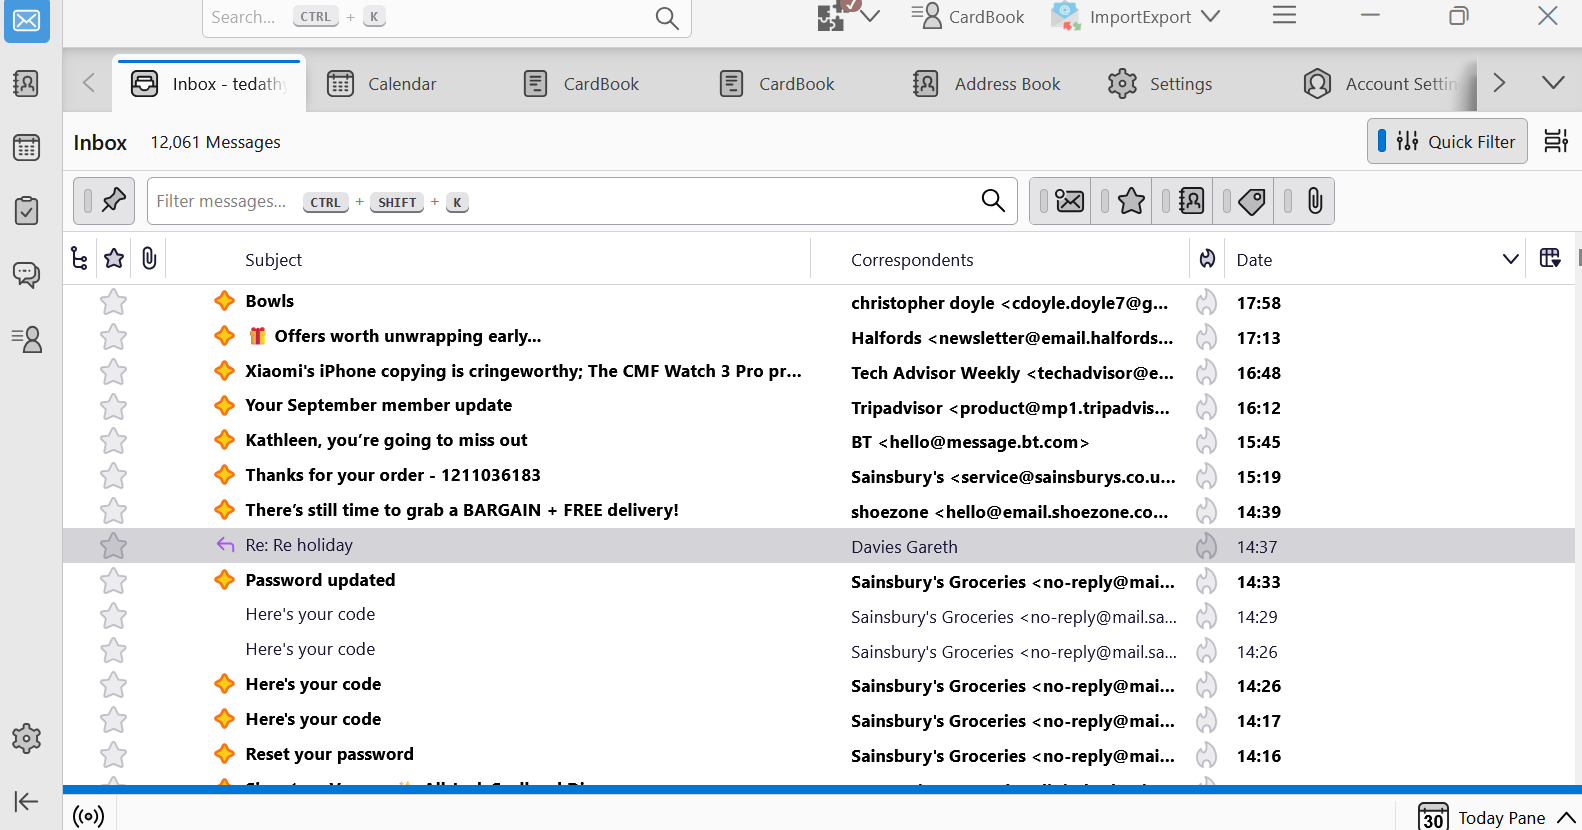Image resolution: width=1582 pixels, height=830 pixels.
Task: Open Chat from the left sidebar
Action: pos(26,275)
